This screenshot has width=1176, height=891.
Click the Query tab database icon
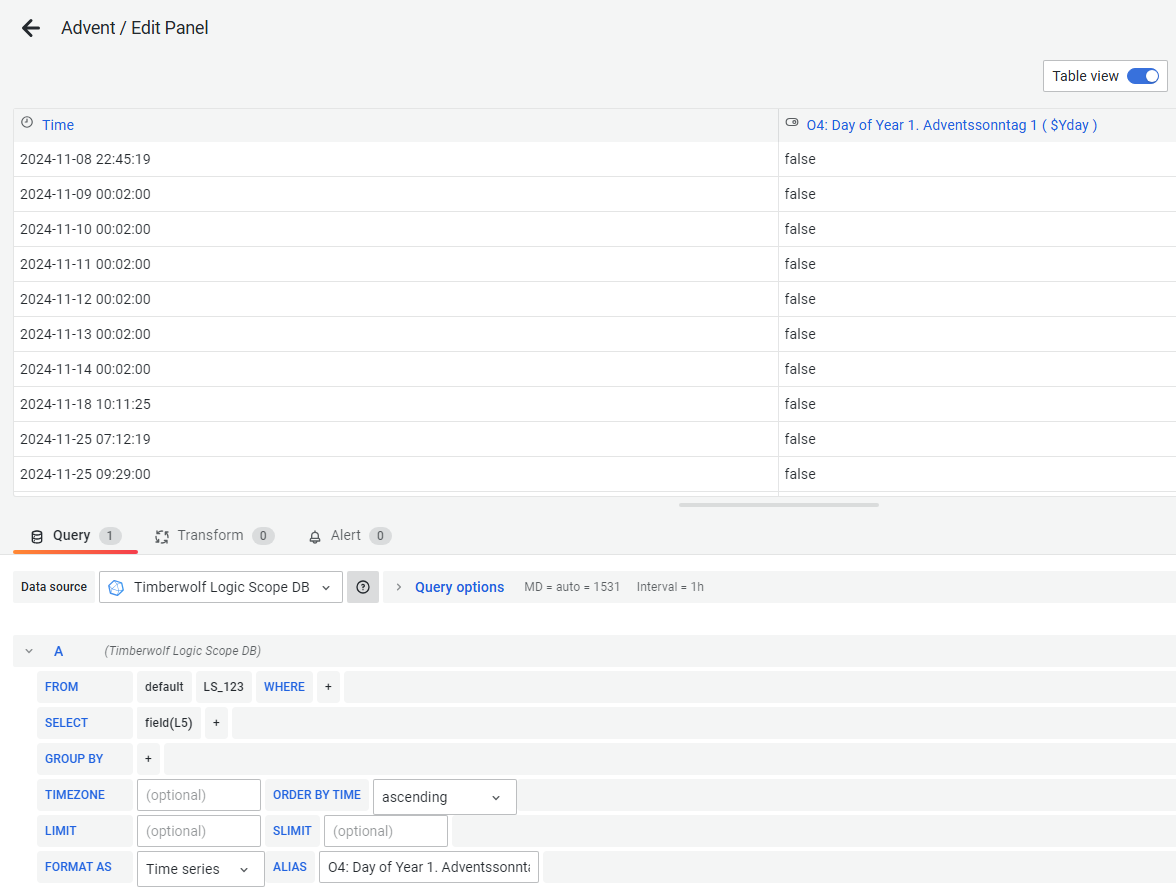(x=37, y=536)
